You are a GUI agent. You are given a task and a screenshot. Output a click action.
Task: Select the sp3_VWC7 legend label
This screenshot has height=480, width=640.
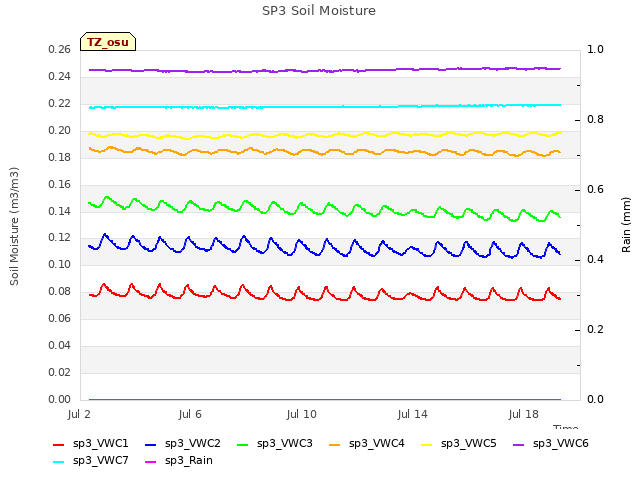tap(100, 461)
